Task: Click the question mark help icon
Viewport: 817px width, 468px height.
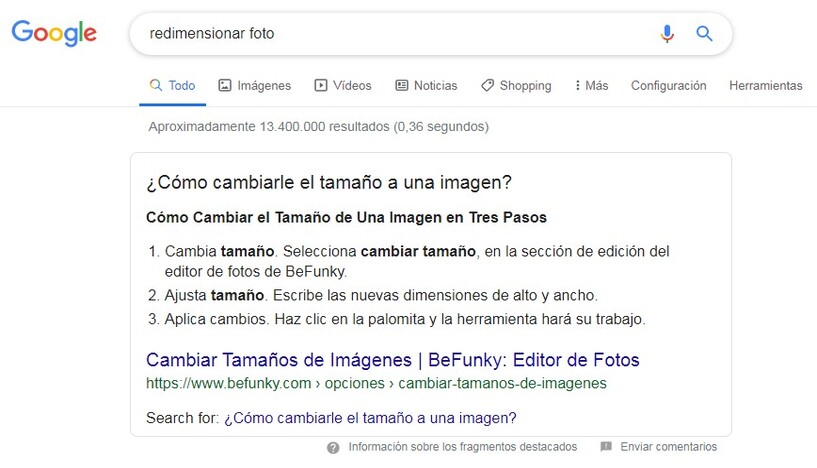Action: click(333, 448)
